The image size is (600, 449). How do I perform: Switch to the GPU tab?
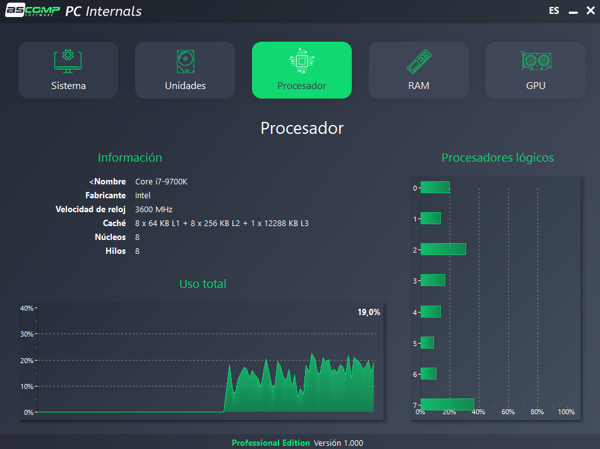coord(535,70)
